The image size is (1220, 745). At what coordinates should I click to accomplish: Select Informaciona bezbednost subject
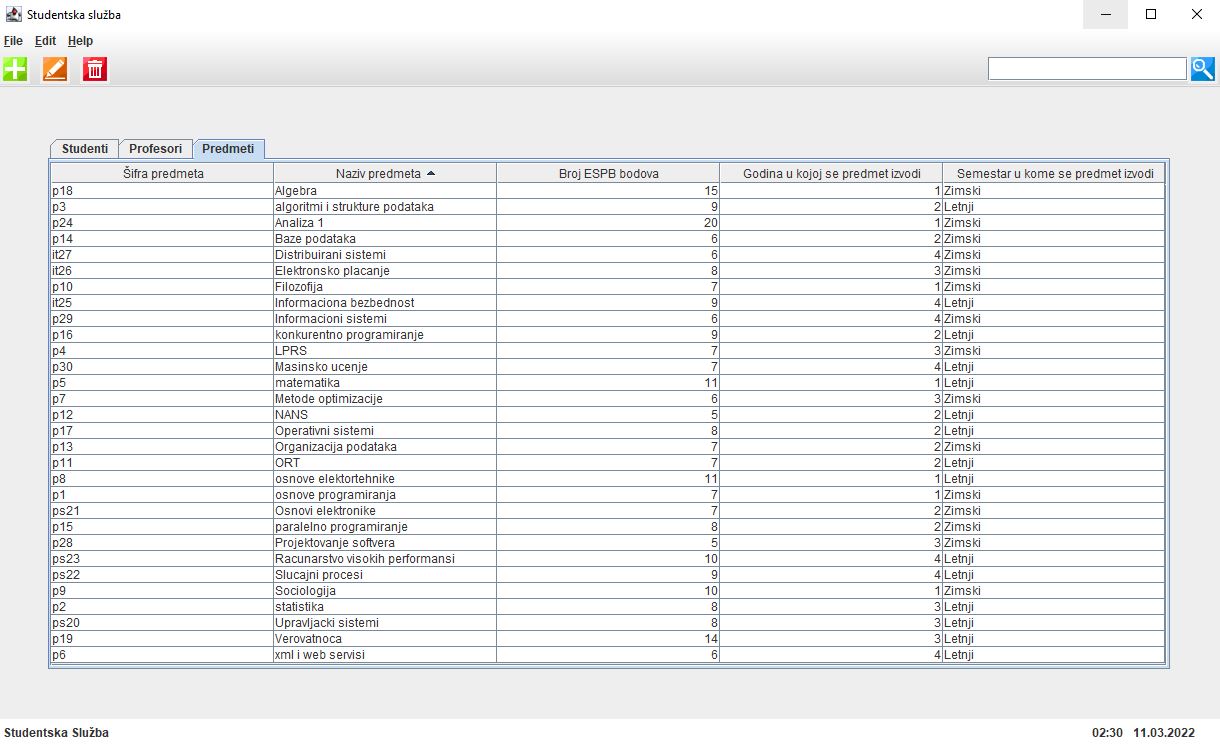(608, 303)
